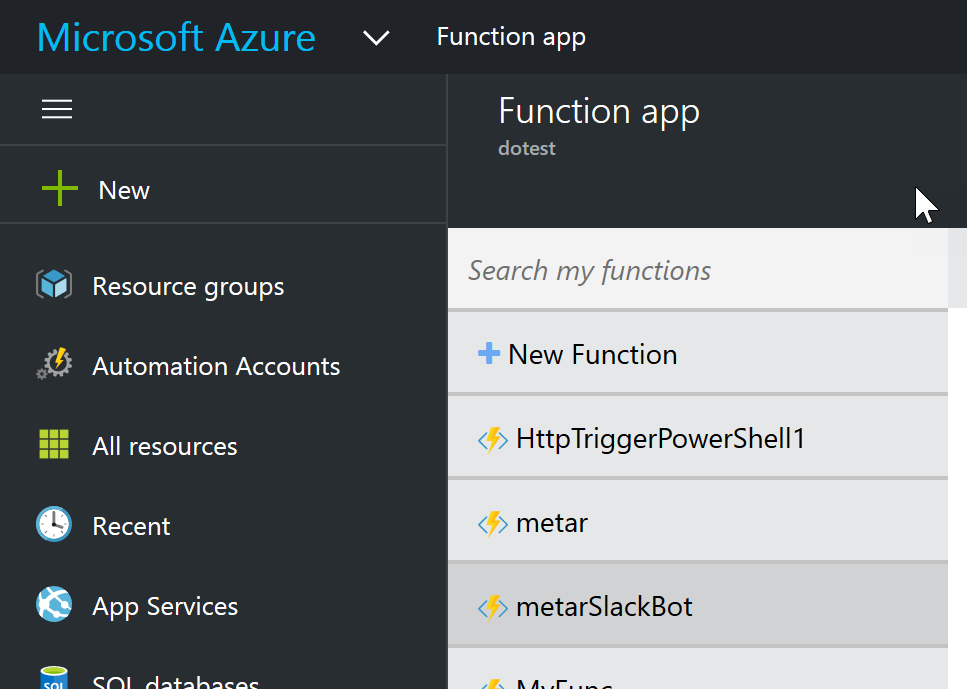Click the lightning icon beside metarSlackBot

(x=493, y=608)
